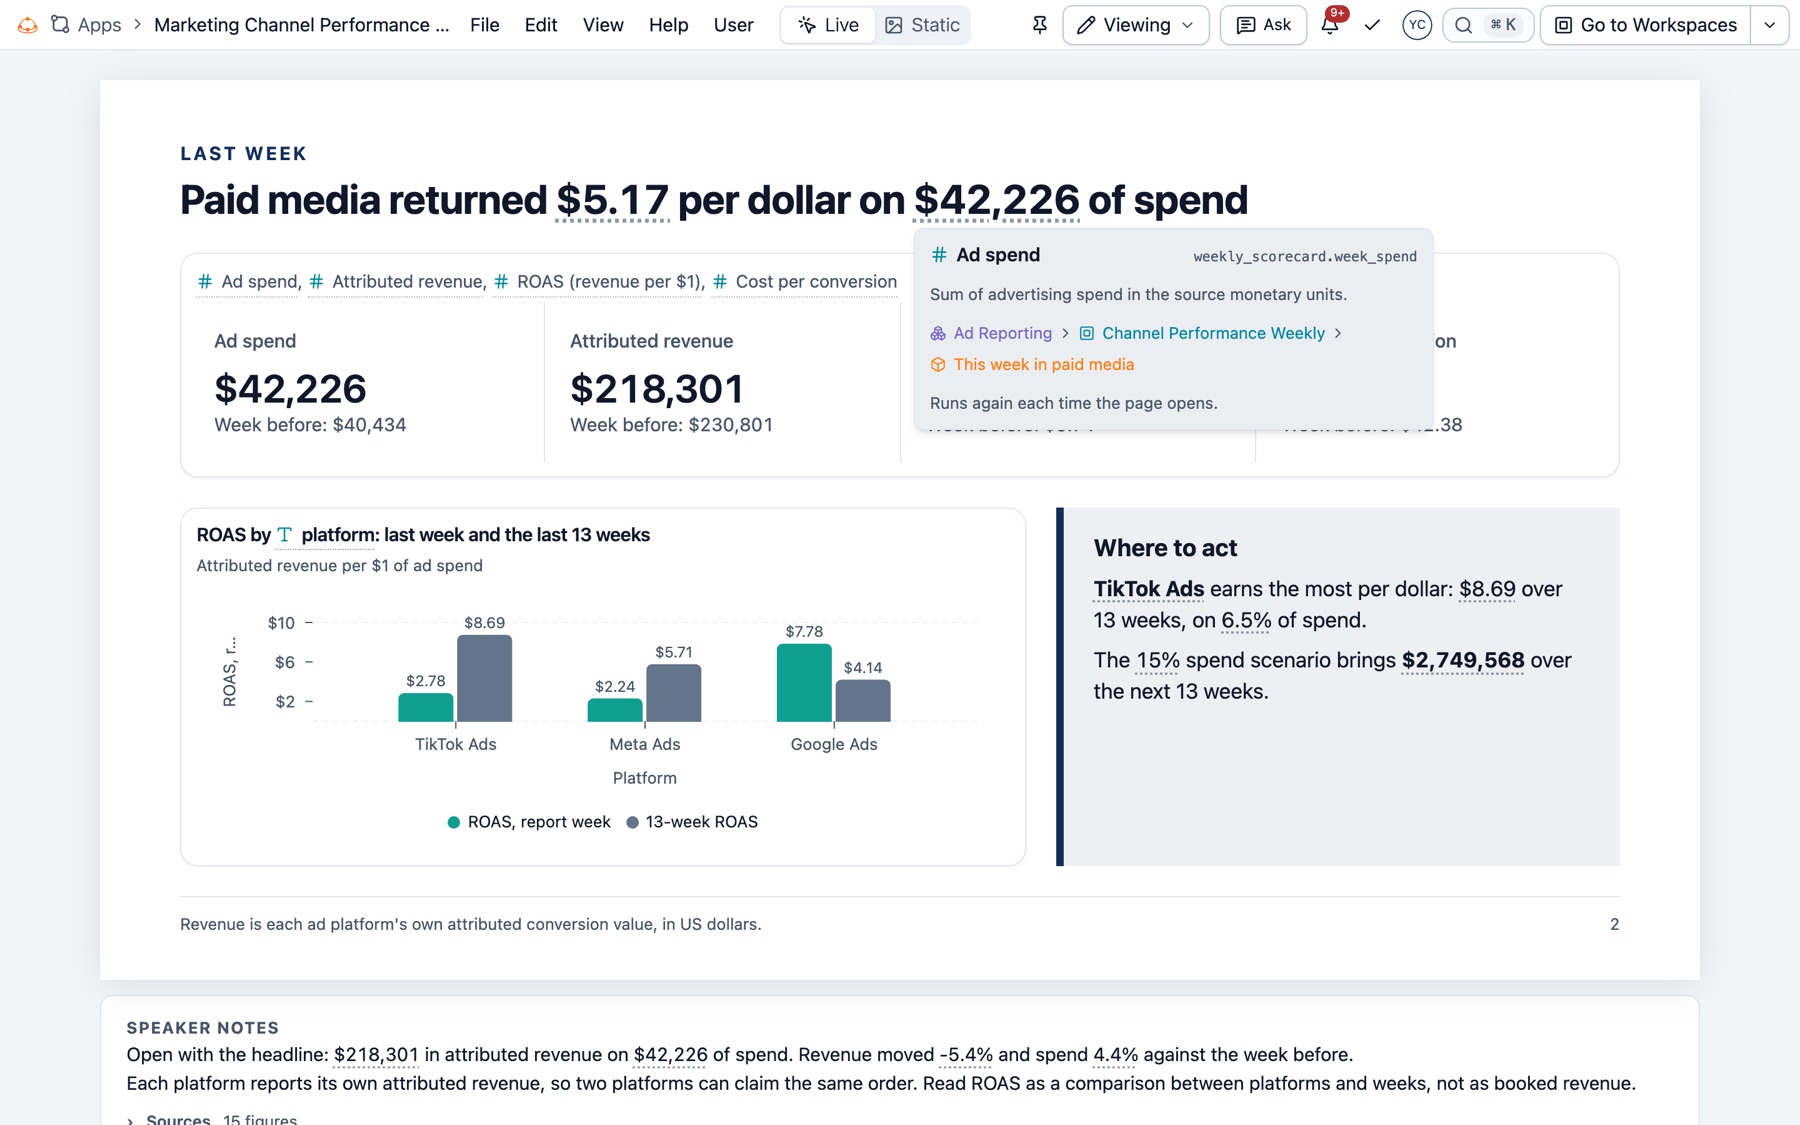Open the Ad Reporting link
The image size is (1800, 1125).
(x=1003, y=333)
